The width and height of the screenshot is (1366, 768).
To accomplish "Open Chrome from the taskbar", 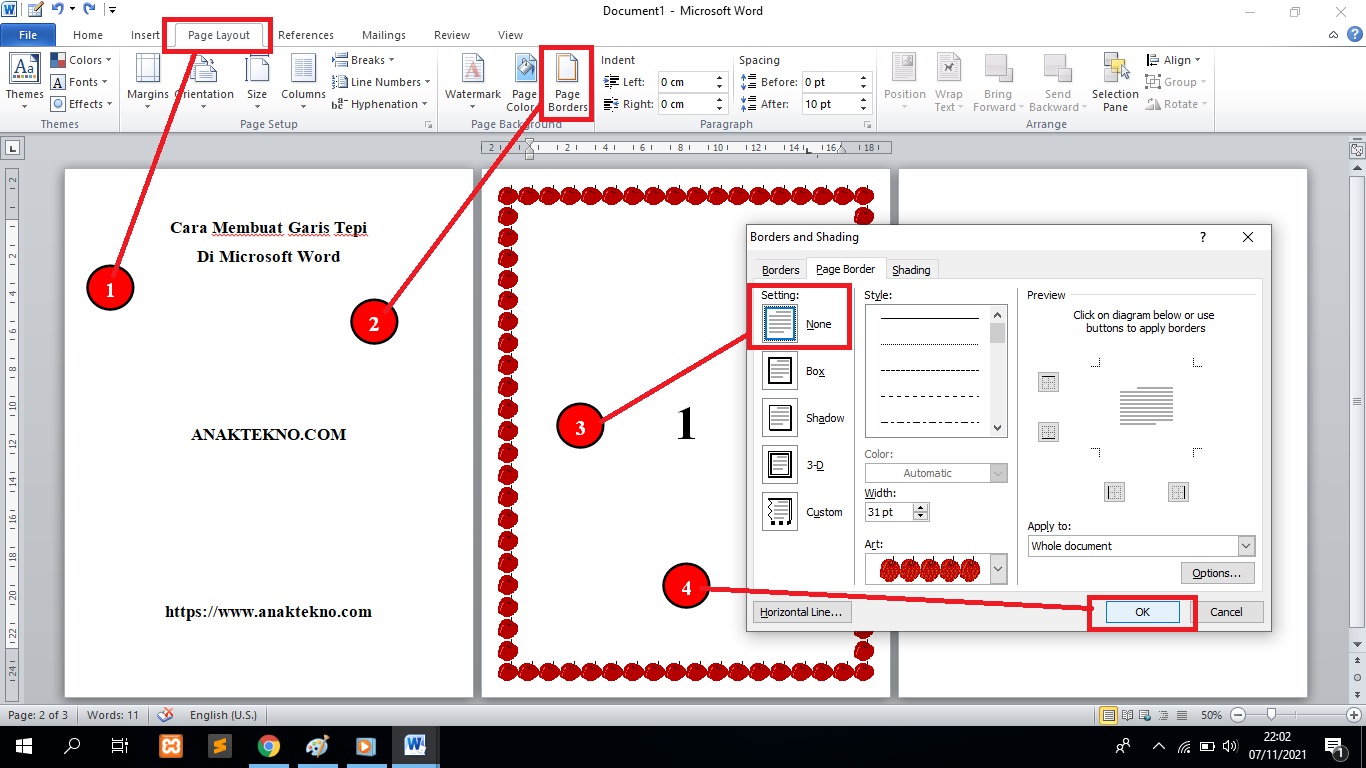I will pos(268,746).
